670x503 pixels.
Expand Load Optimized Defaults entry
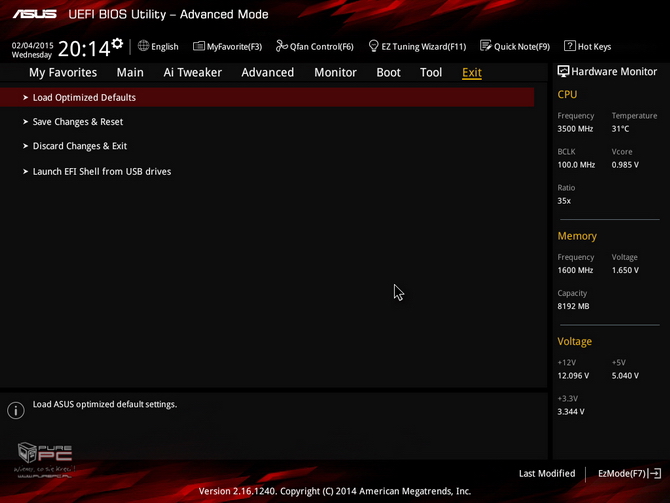click(84, 98)
